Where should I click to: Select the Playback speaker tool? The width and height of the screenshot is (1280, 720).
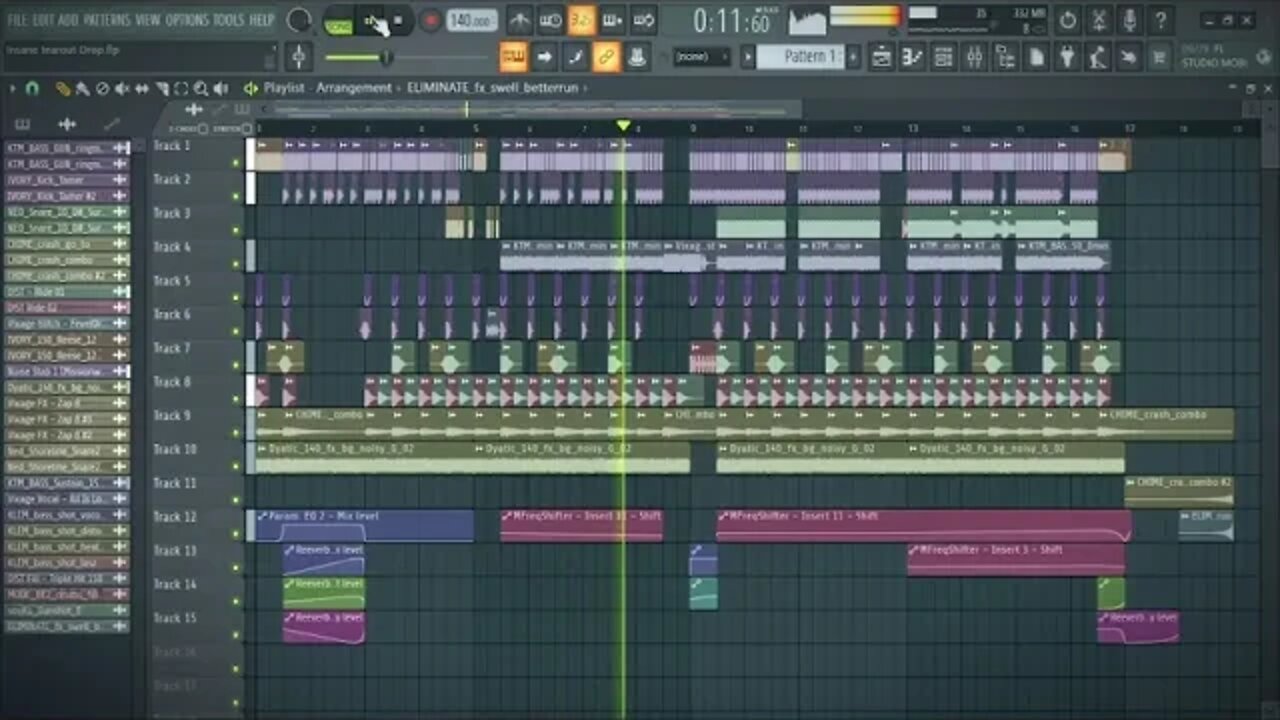coord(221,89)
